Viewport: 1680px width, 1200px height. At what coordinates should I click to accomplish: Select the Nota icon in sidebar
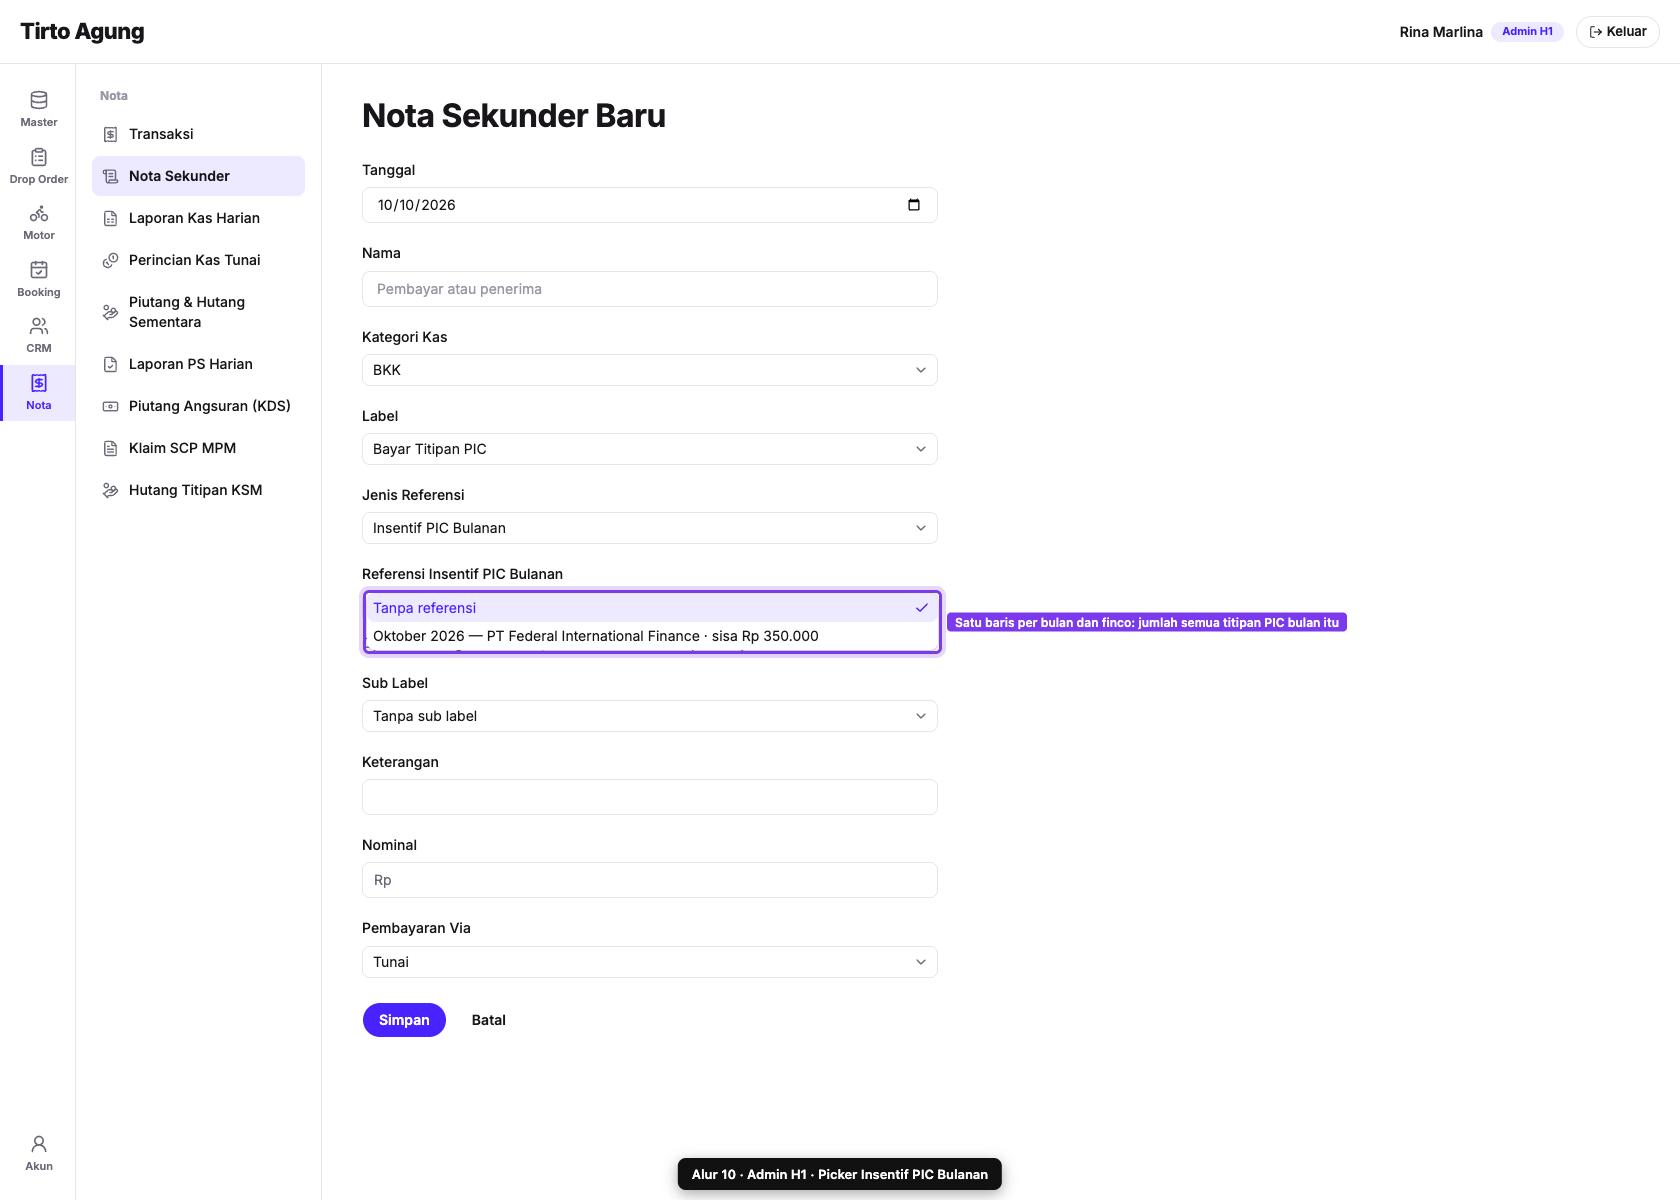pyautogui.click(x=39, y=383)
